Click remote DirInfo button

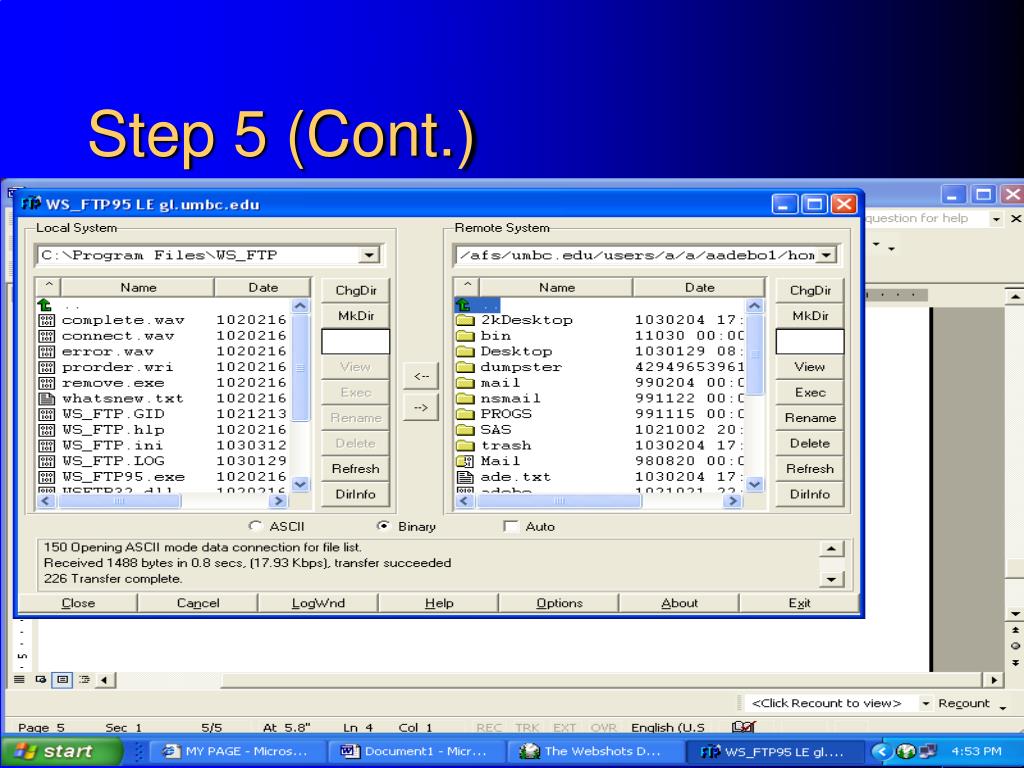click(810, 494)
